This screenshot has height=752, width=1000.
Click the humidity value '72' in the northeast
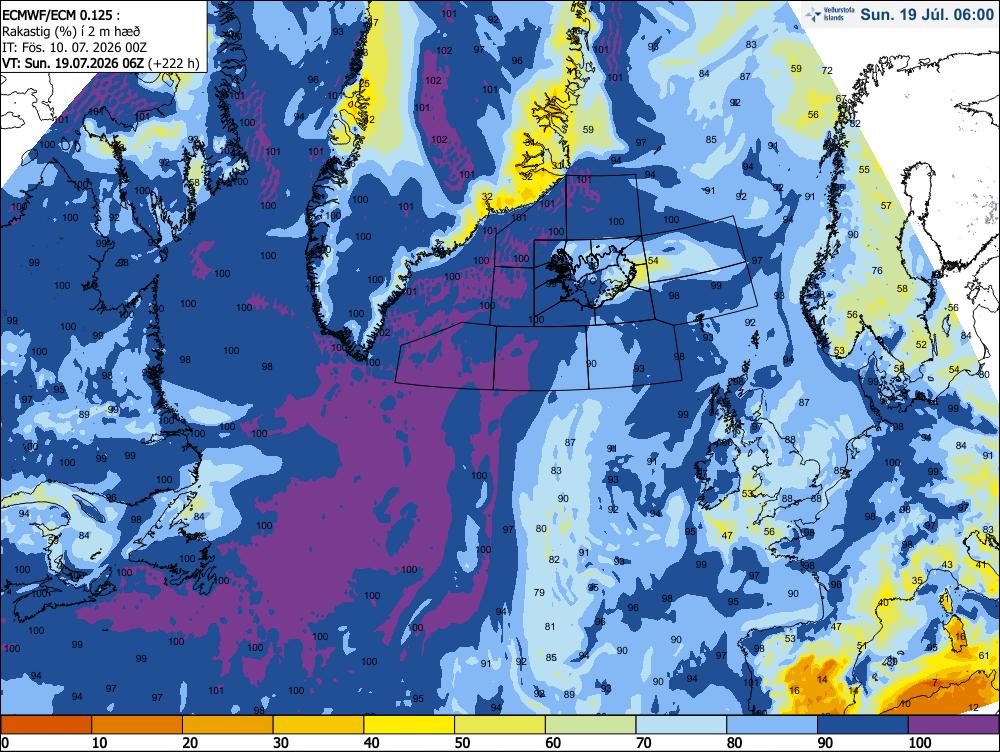(x=827, y=70)
